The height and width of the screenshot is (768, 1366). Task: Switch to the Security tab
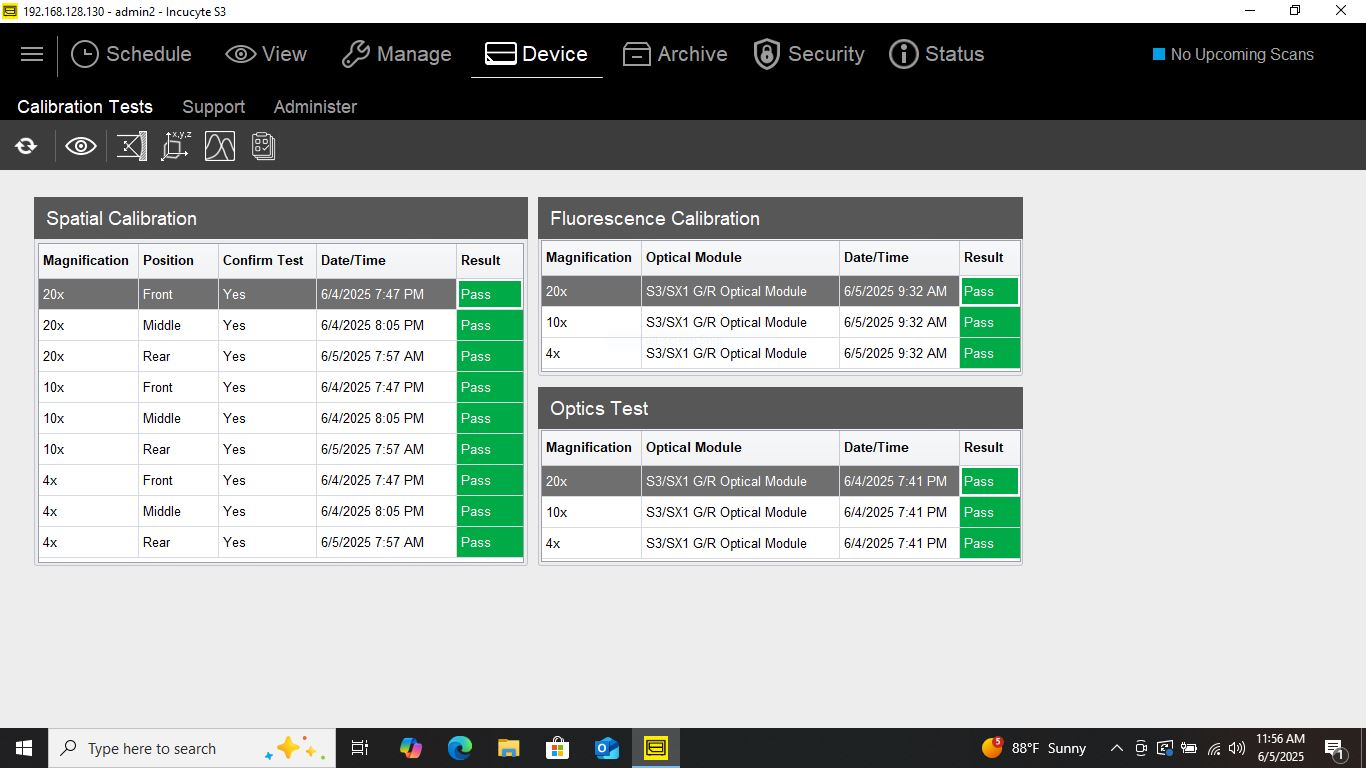click(x=809, y=54)
